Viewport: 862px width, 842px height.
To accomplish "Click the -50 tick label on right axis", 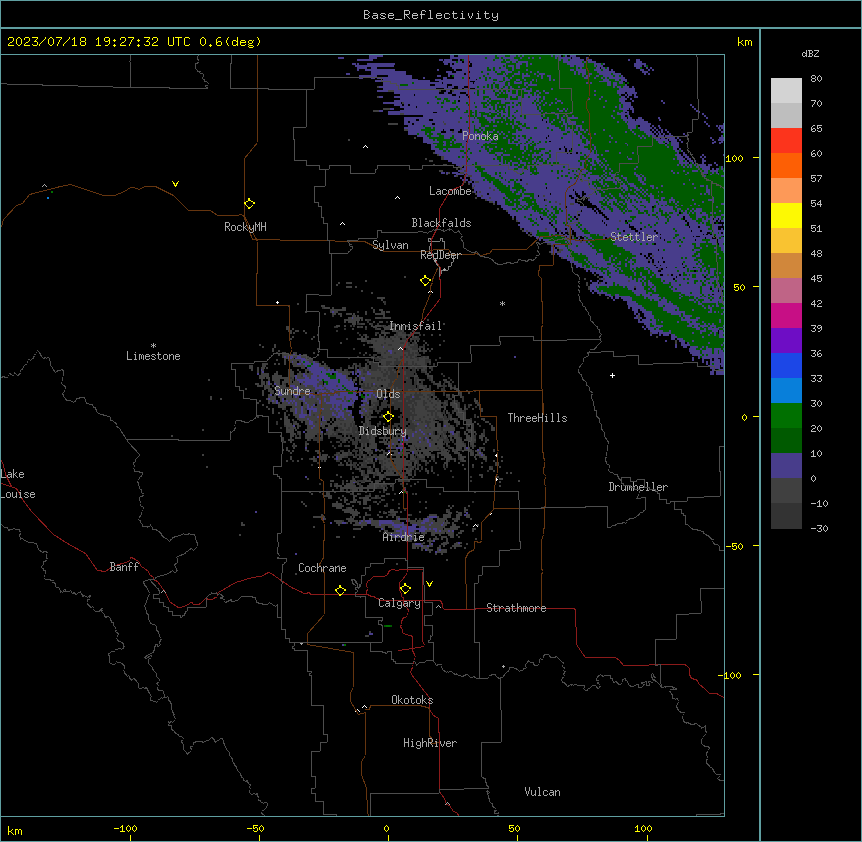I will point(734,546).
